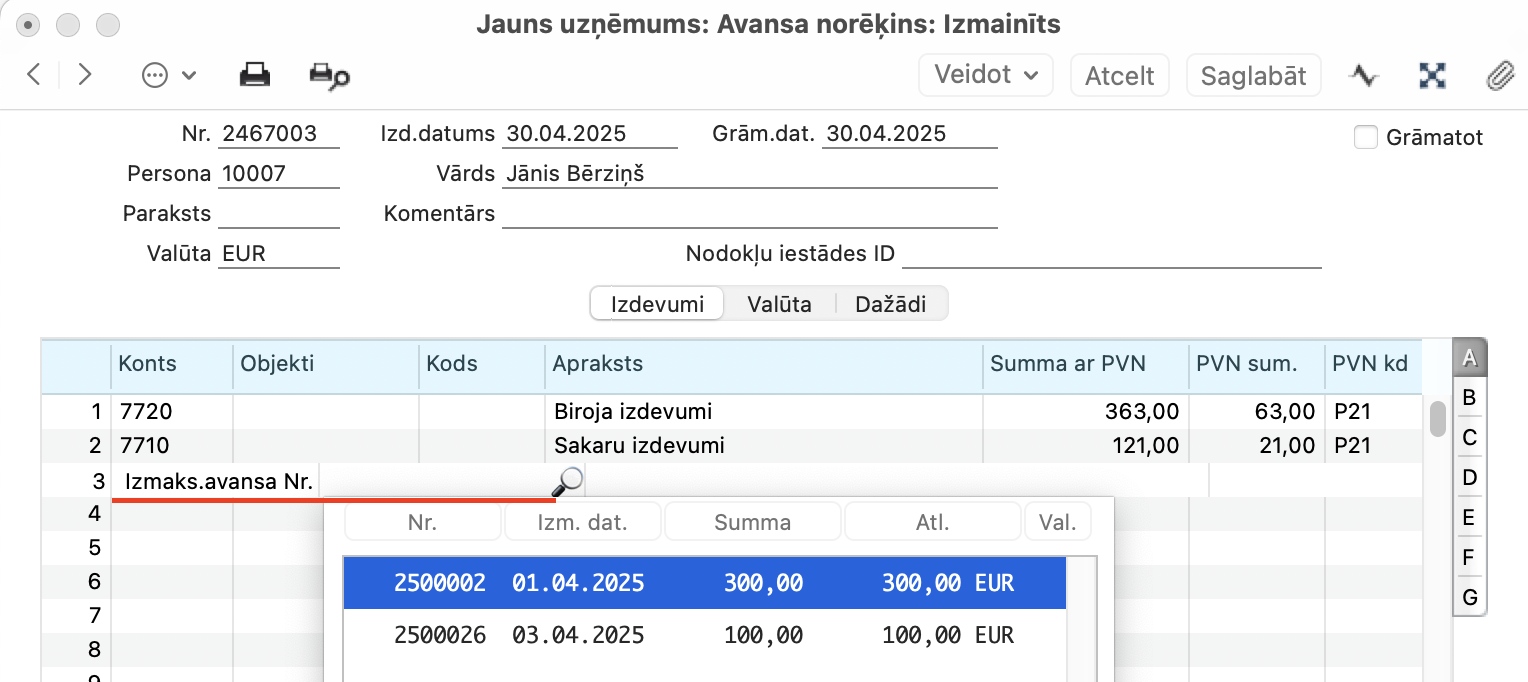Enable the Grāmatot checkbox
Viewport: 1528px width, 682px height.
pos(1366,137)
